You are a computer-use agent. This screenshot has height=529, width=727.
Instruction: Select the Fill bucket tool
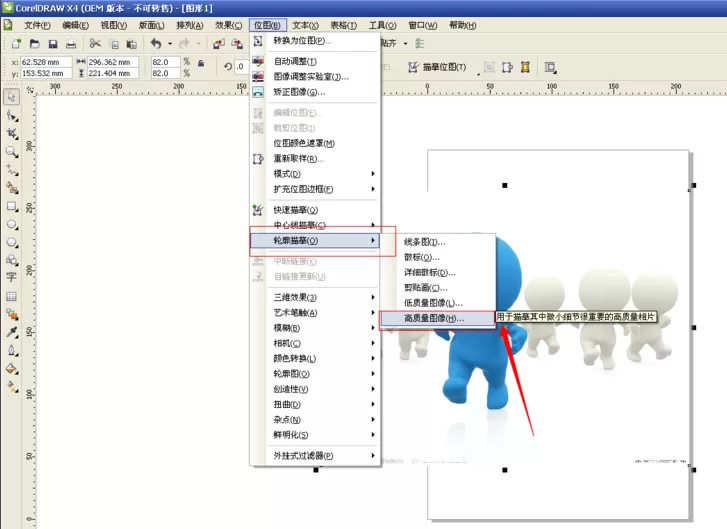point(12,369)
